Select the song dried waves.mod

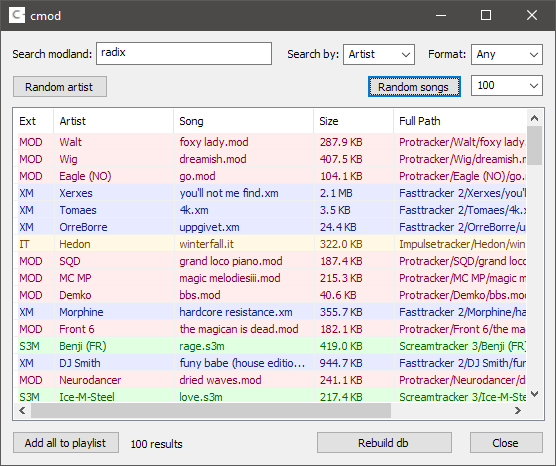point(220,381)
